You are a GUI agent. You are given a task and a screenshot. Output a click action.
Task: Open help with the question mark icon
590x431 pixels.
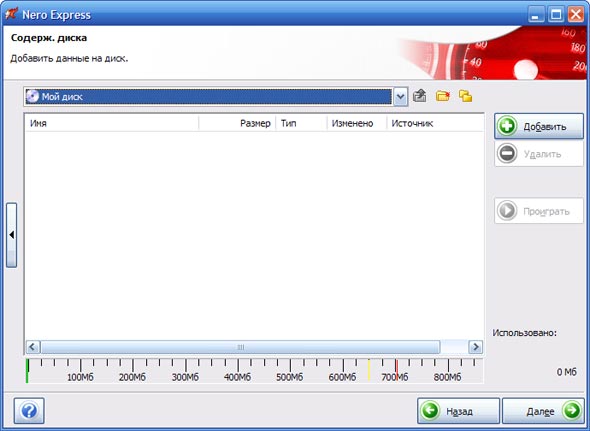(29, 411)
